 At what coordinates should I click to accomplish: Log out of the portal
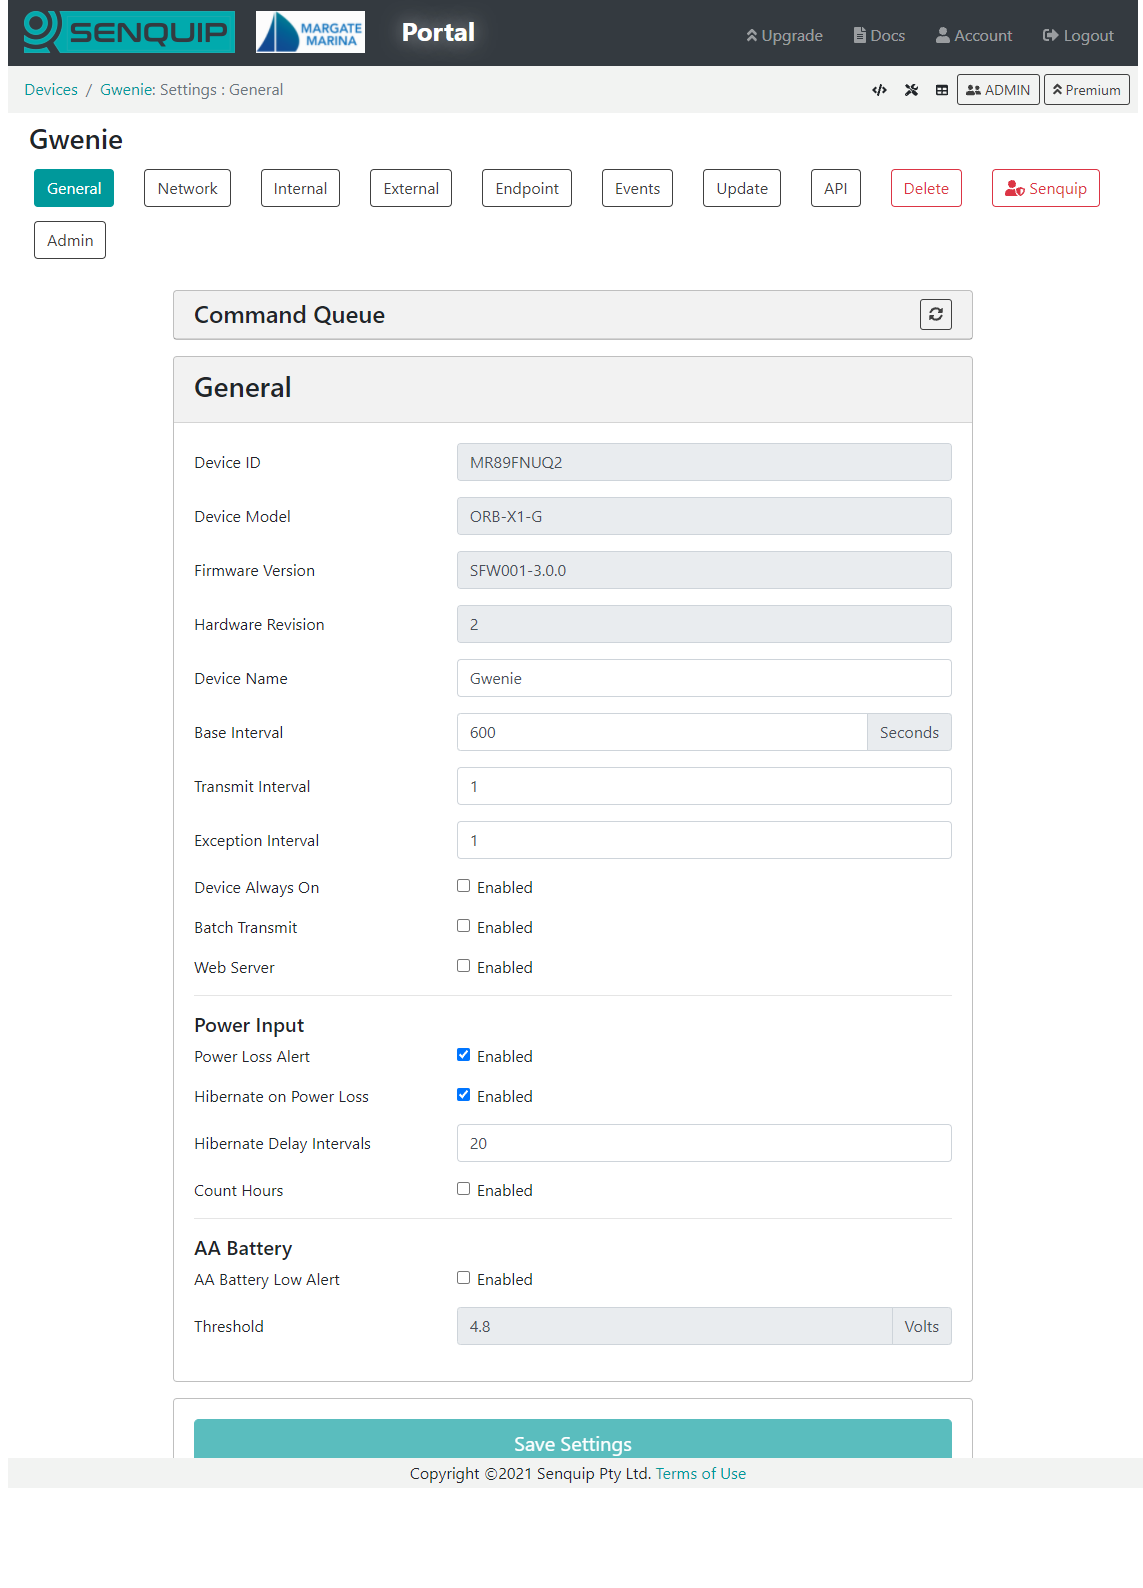click(1078, 35)
